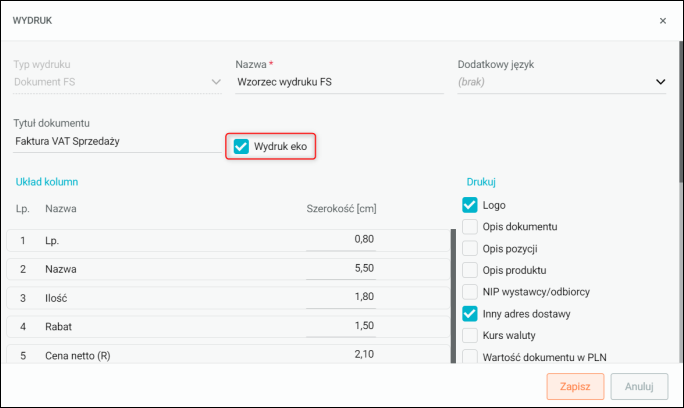Click the column list vertical scrollbar
Image resolution: width=684 pixels, height=408 pixels.
(x=453, y=296)
